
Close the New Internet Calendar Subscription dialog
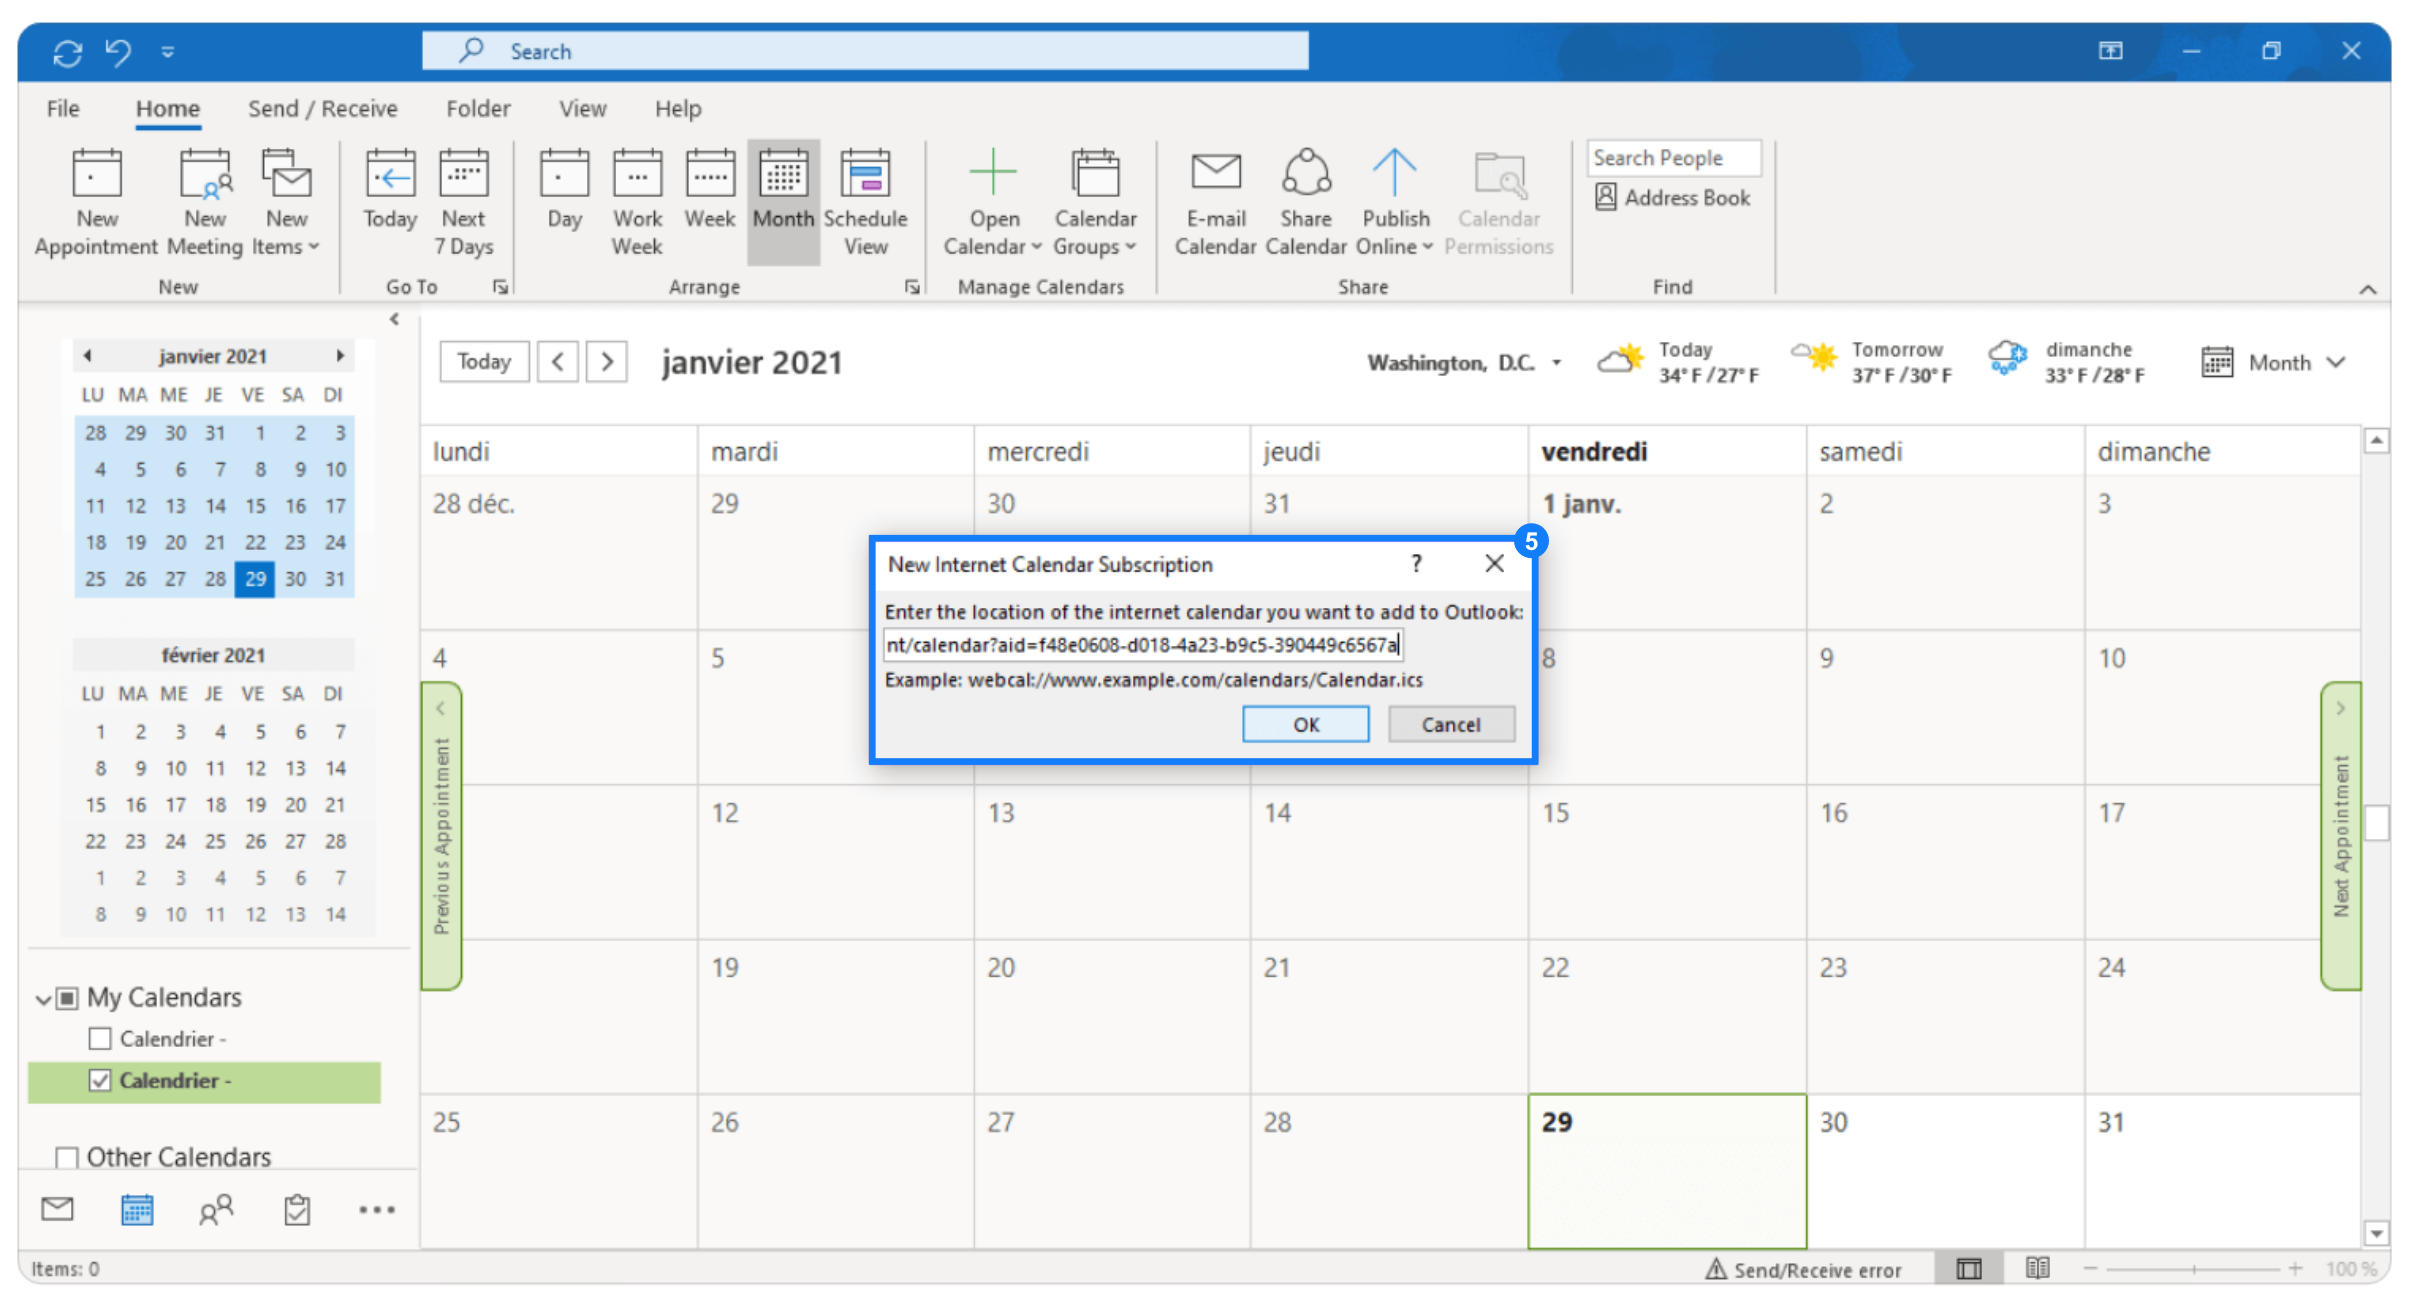pyautogui.click(x=1494, y=564)
